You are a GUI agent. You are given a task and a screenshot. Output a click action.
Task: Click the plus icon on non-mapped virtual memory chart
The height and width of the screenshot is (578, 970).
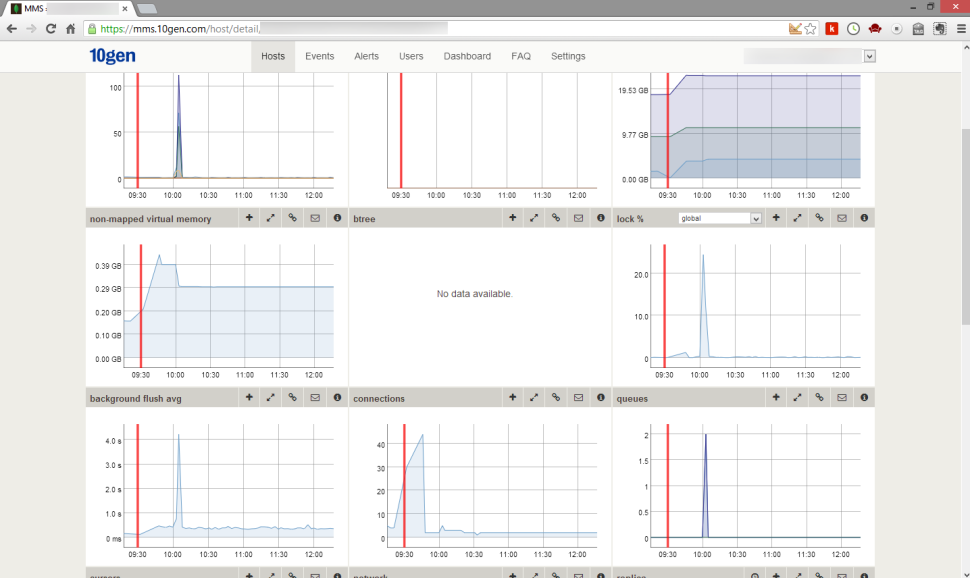coord(249,218)
